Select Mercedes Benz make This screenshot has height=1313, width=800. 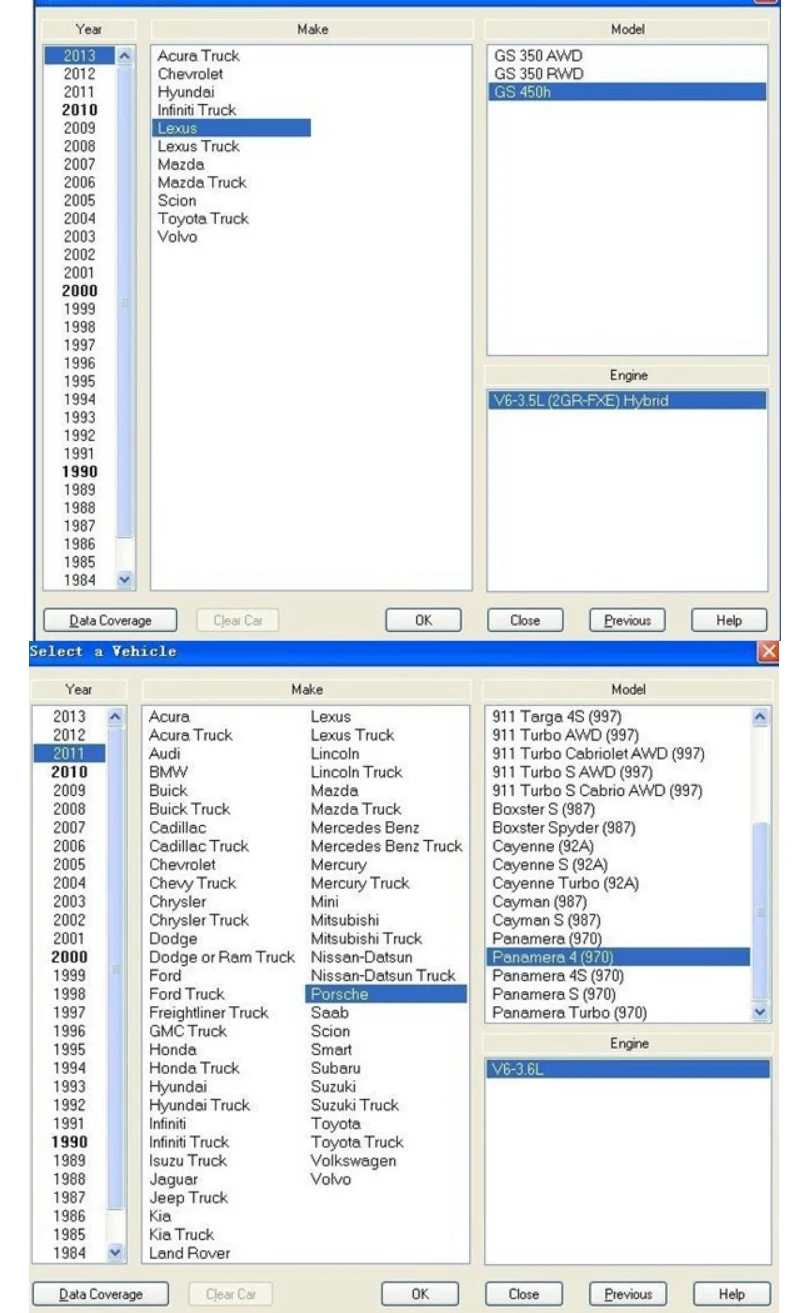pyautogui.click(x=365, y=827)
